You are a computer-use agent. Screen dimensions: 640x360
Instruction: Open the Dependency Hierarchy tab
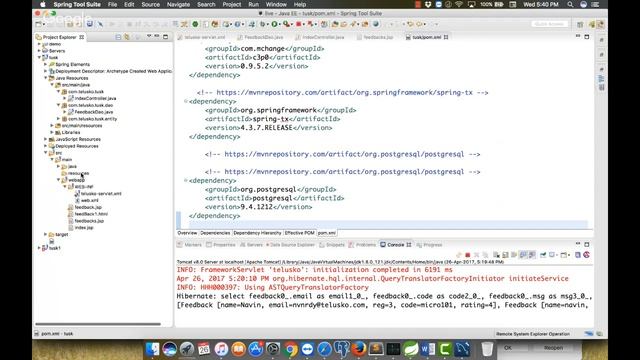click(x=257, y=233)
